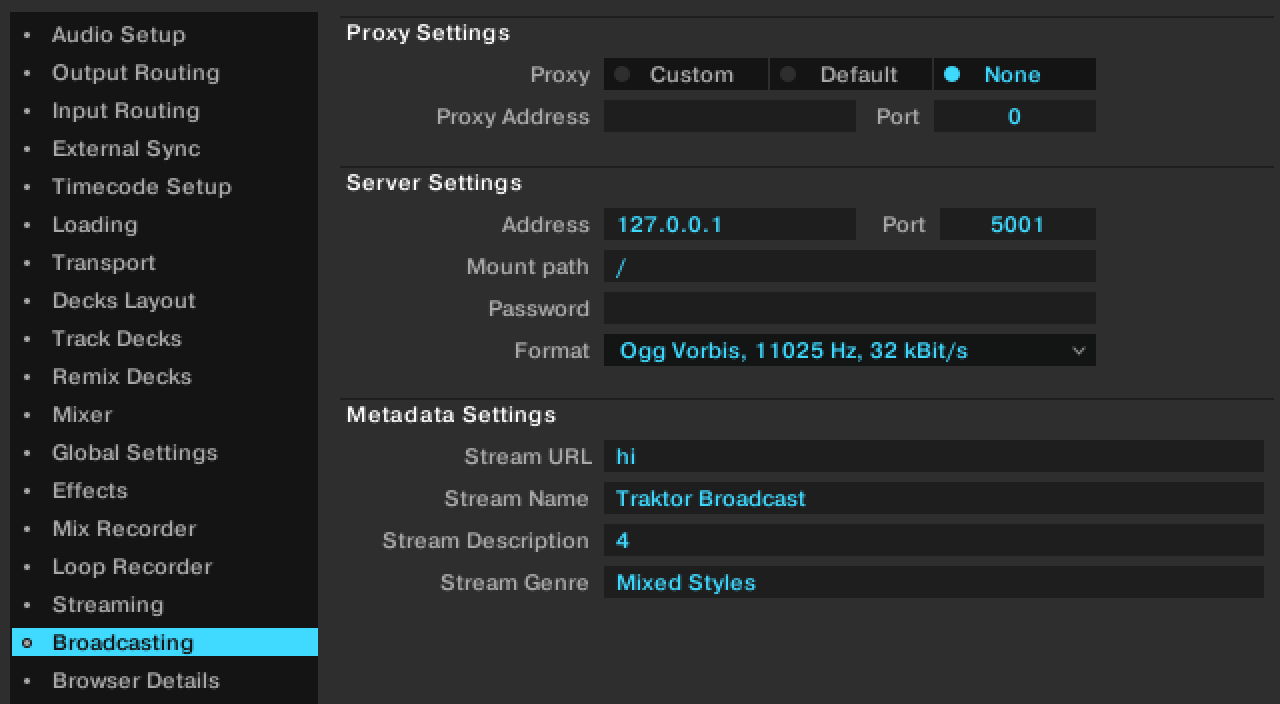Switch to Streaming preferences
The image size is (1280, 704).
(107, 605)
